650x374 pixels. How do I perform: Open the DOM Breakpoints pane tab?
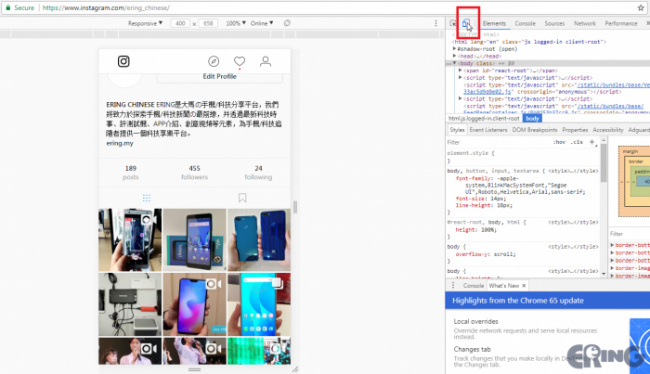point(534,130)
